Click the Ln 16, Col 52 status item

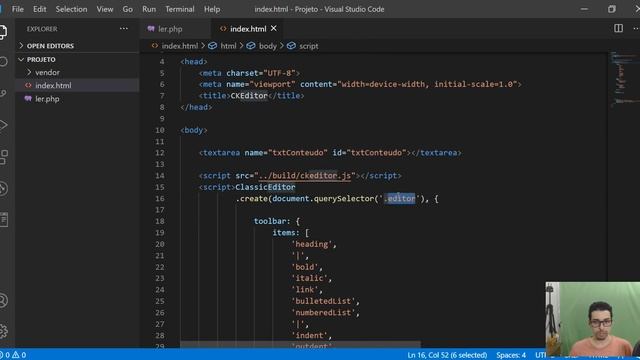pyautogui.click(x=447, y=355)
